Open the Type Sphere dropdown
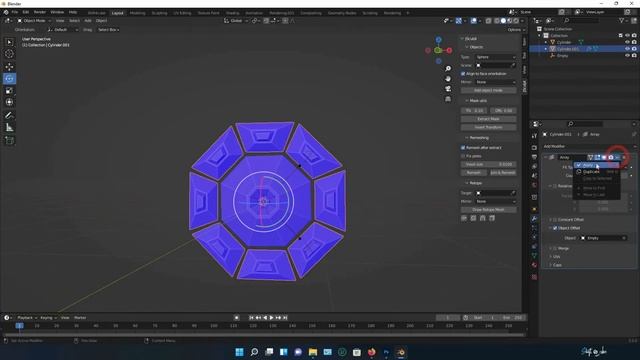The height and width of the screenshot is (360, 640). [x=496, y=57]
